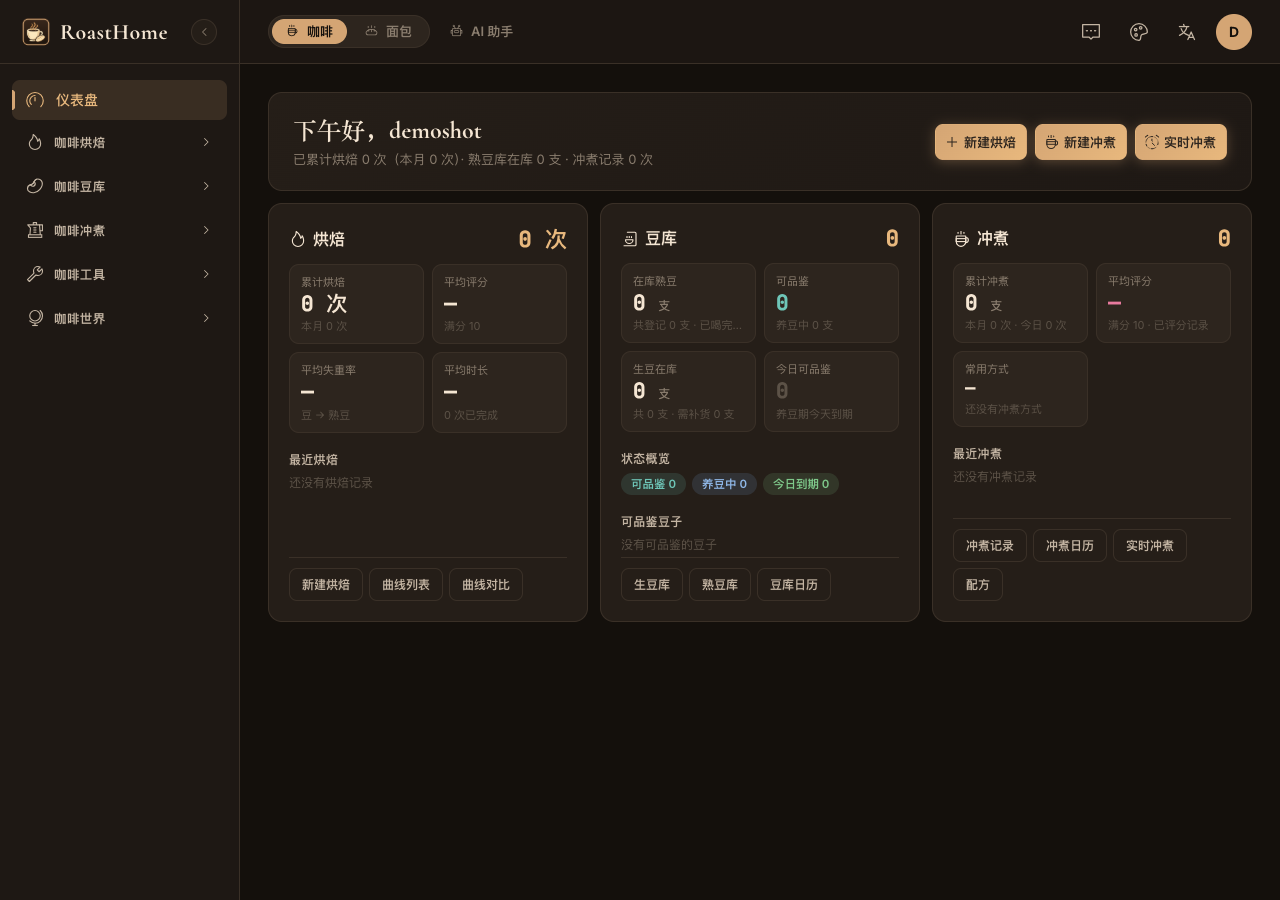The width and height of the screenshot is (1280, 900).
Task: Select the 咖啡 mode toggle
Action: (309, 31)
